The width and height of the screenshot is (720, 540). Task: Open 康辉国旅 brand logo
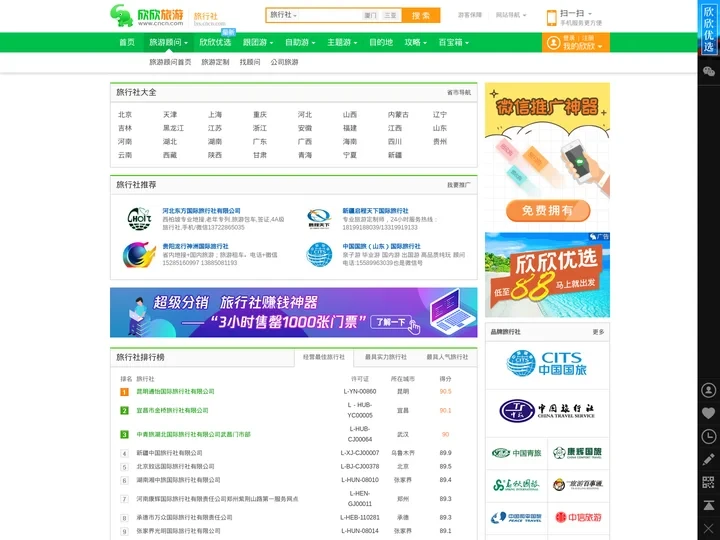[x=578, y=453]
